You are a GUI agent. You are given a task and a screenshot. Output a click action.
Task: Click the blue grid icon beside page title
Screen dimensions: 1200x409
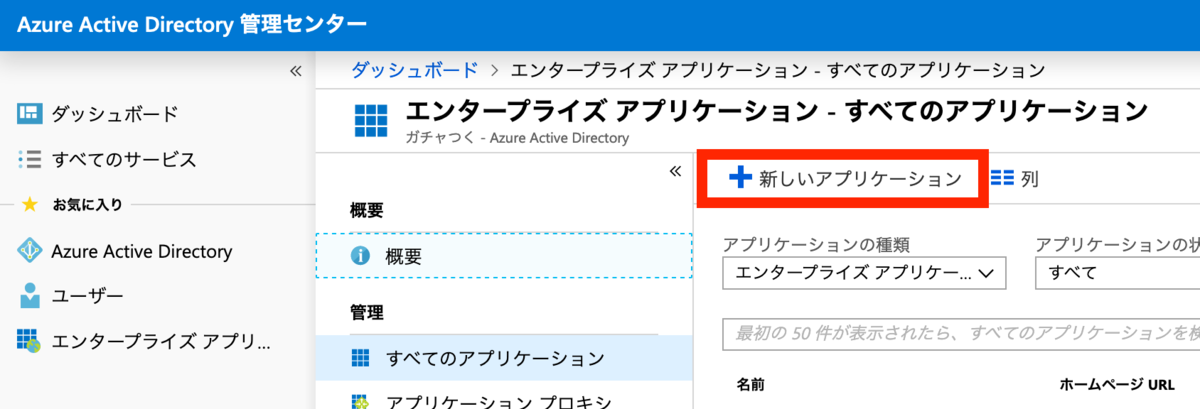(x=371, y=120)
